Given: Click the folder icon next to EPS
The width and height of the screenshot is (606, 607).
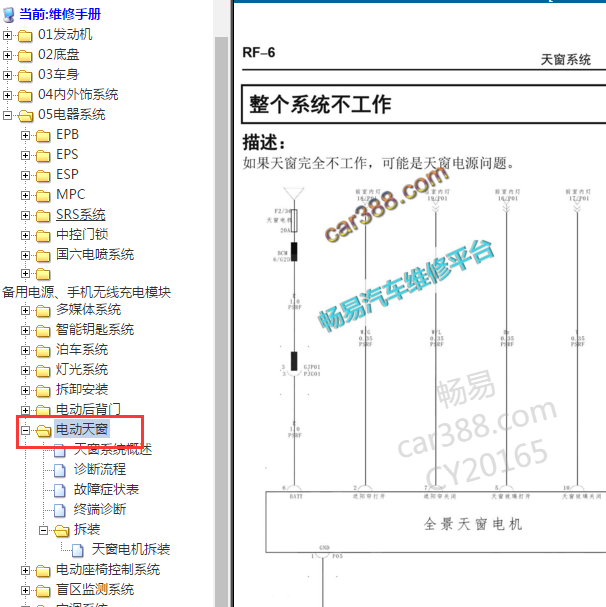Looking at the screenshot, I should 43,156.
